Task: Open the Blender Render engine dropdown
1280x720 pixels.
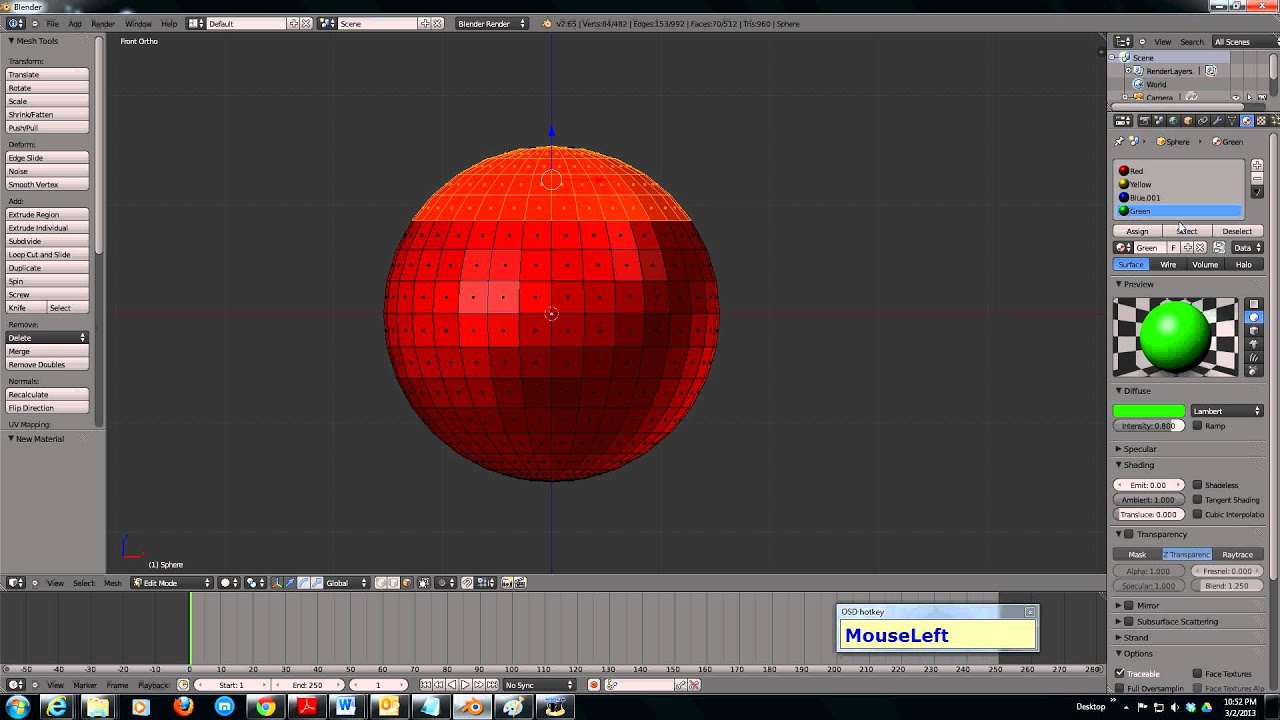Action: [490, 23]
